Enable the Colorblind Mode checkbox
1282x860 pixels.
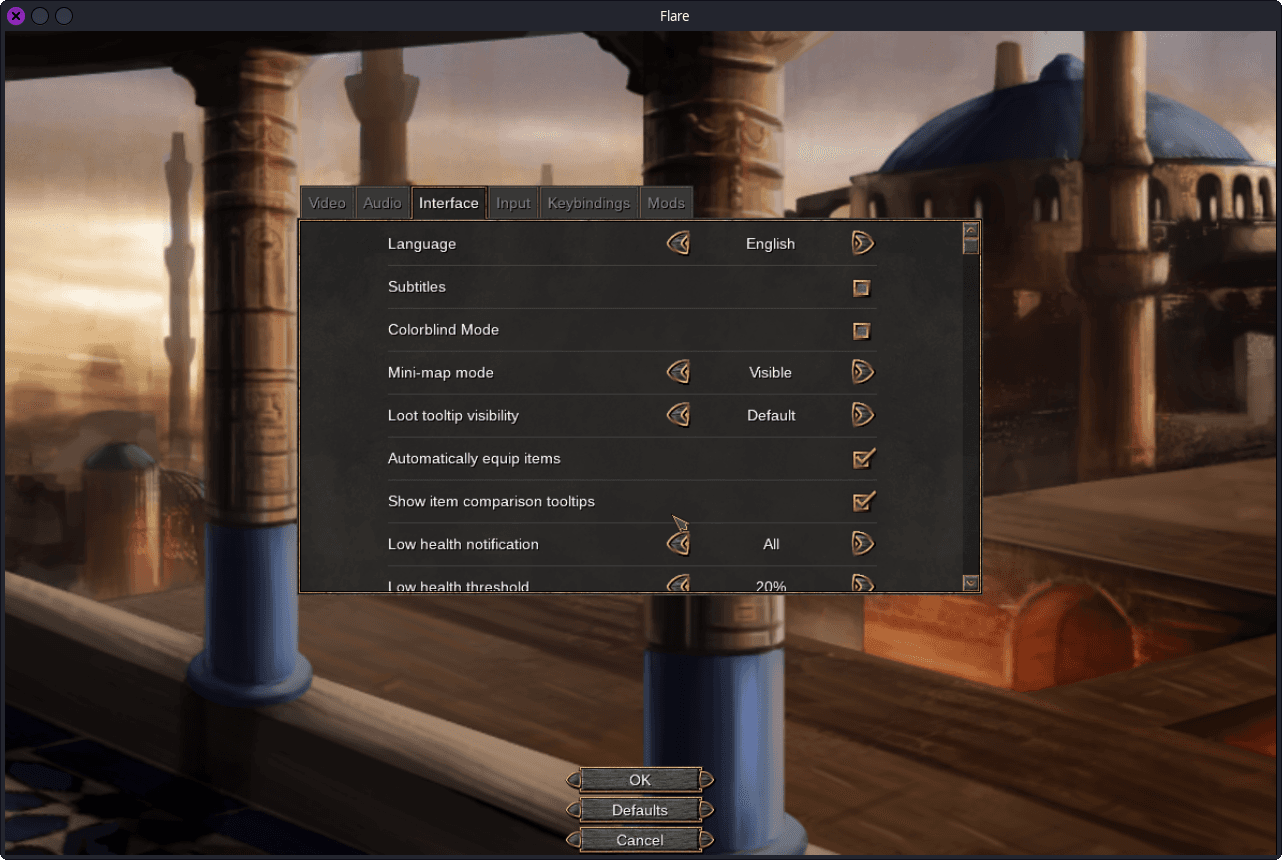click(862, 331)
